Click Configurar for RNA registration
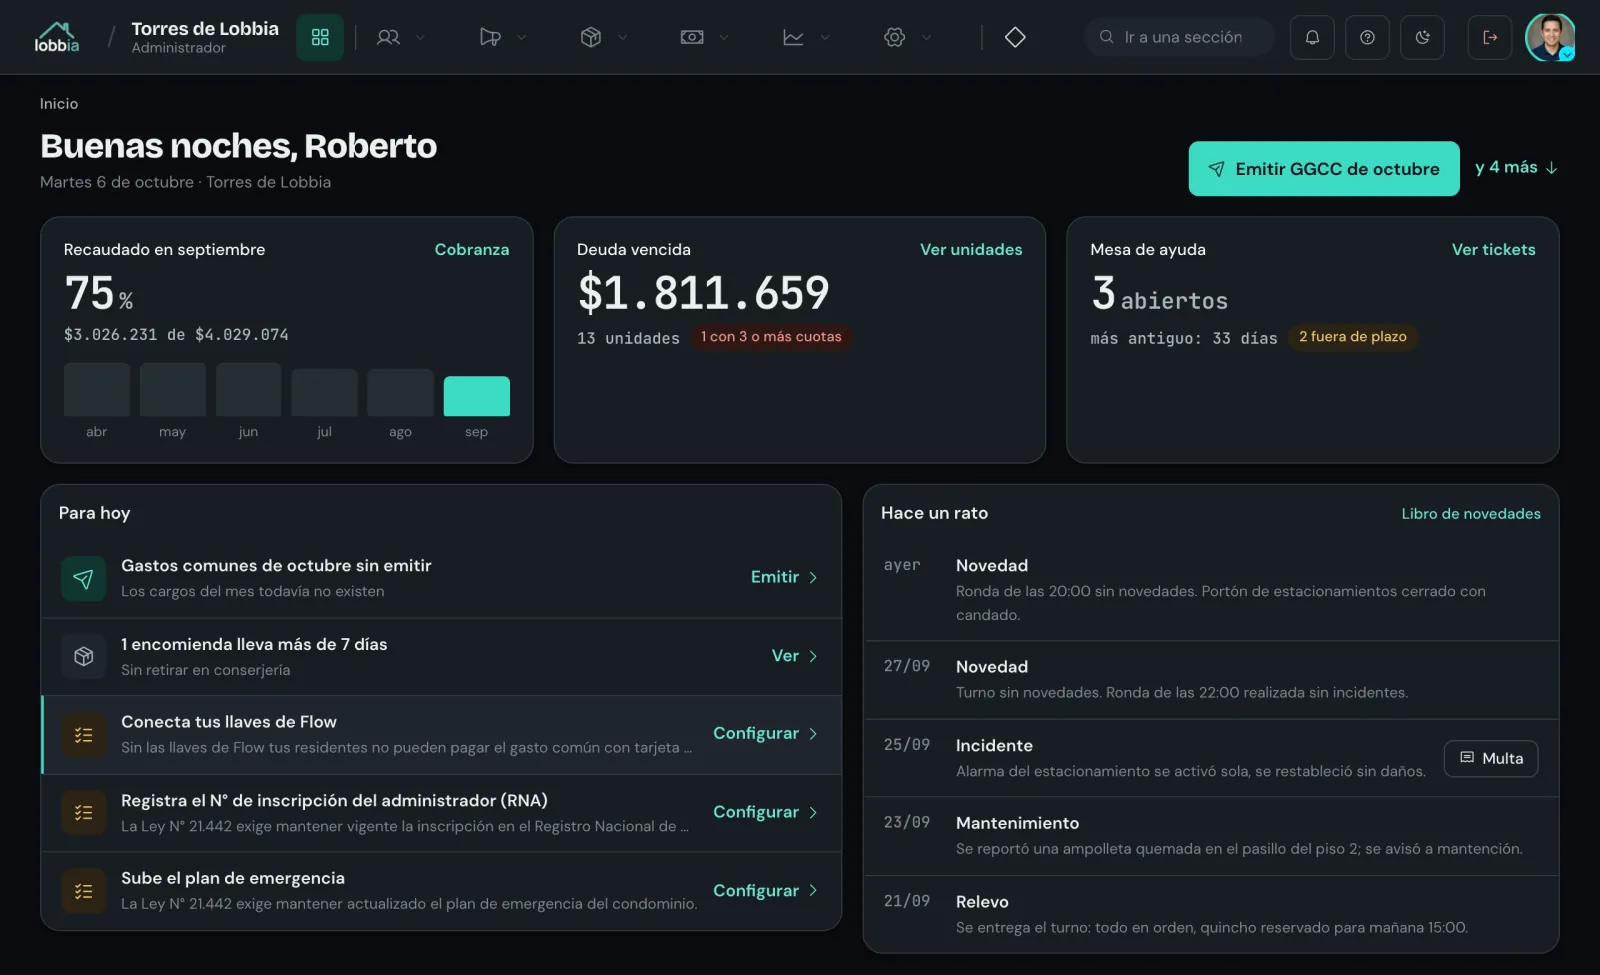 (765, 812)
